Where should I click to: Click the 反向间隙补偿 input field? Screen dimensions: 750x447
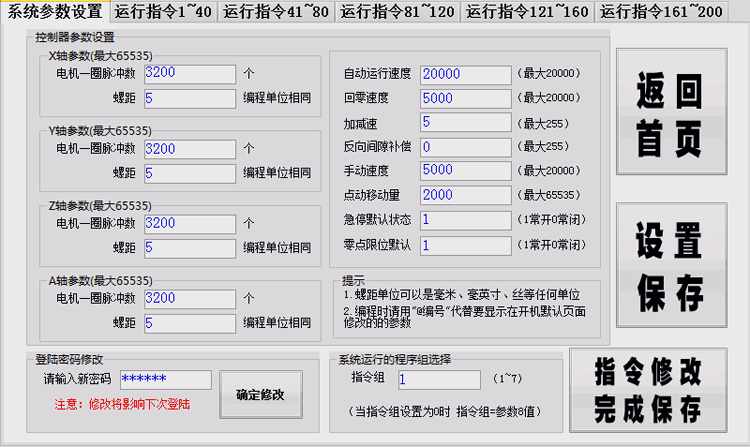click(x=466, y=146)
